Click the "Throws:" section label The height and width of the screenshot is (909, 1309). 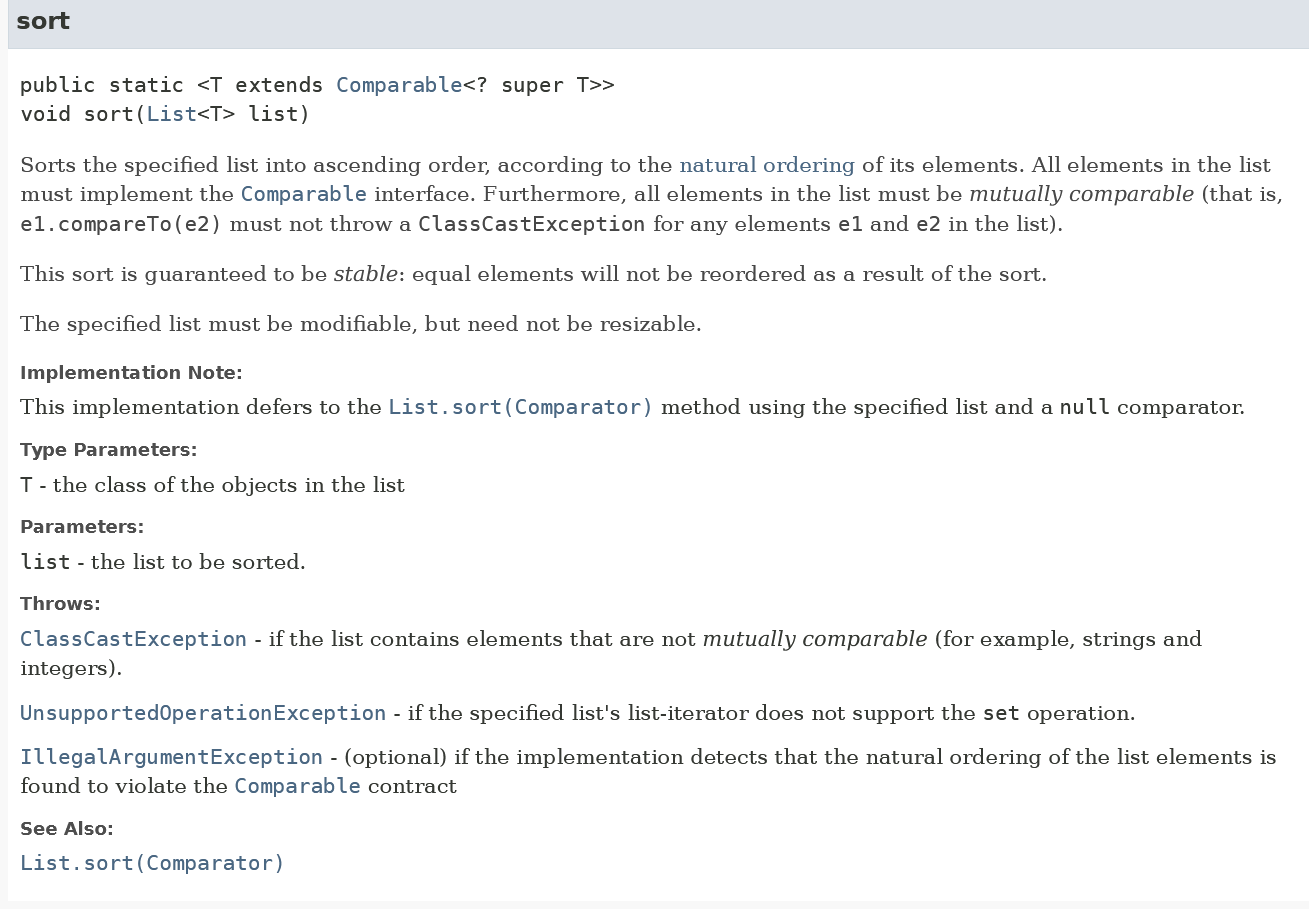(60, 604)
